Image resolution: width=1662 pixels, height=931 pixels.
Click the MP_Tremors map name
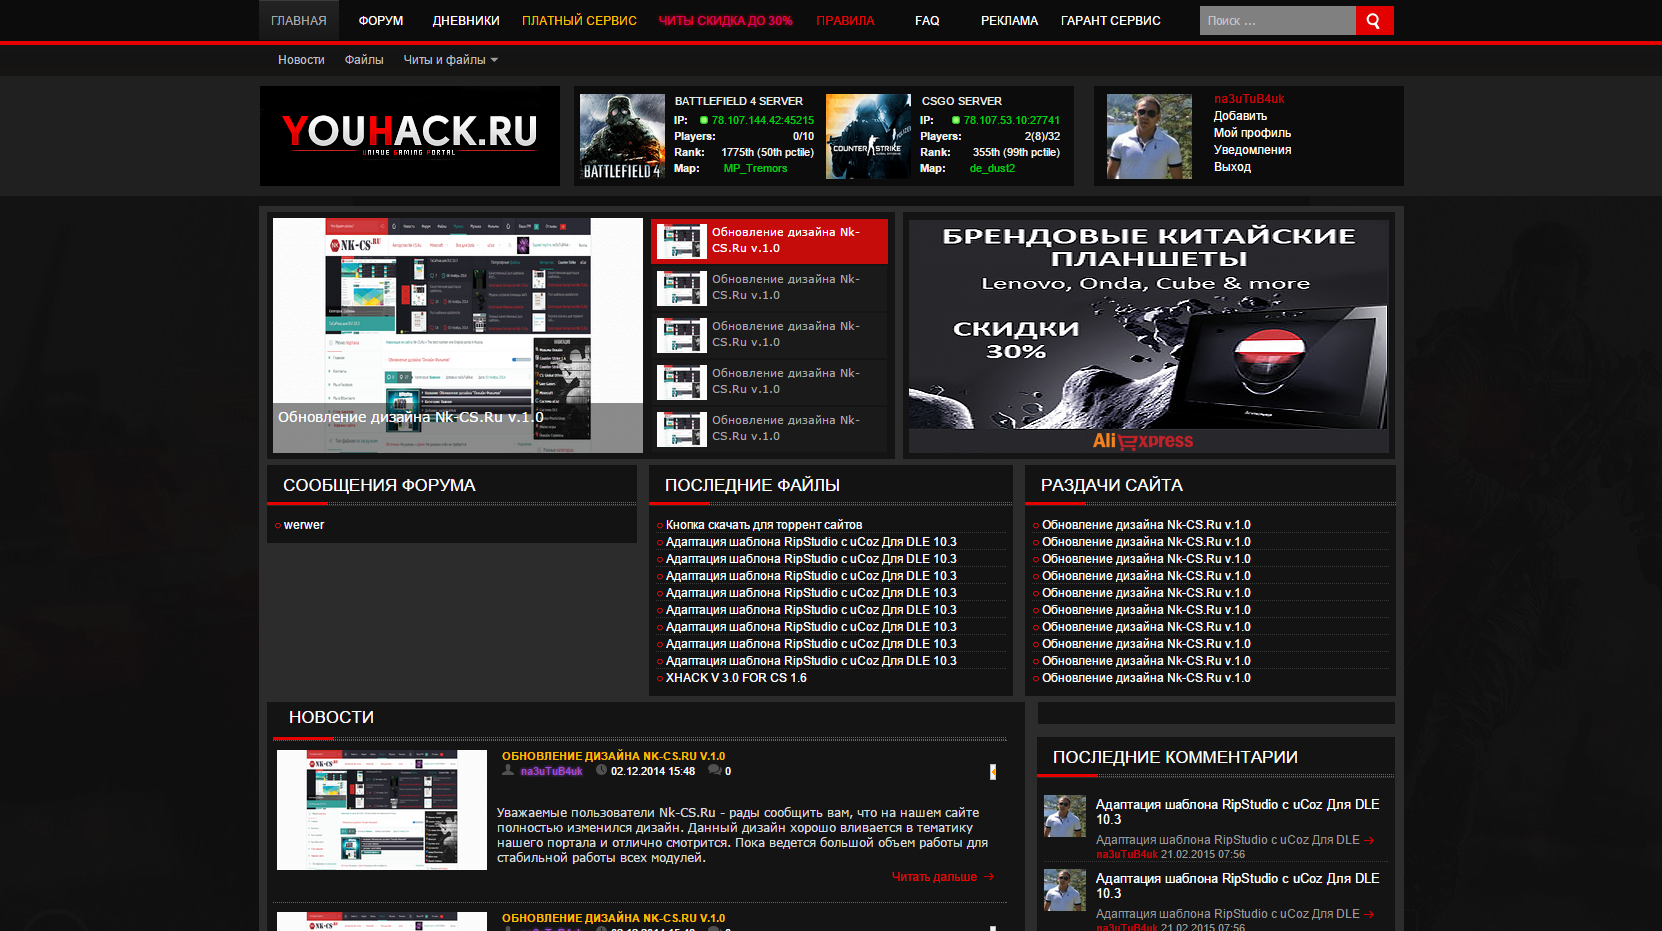[755, 168]
